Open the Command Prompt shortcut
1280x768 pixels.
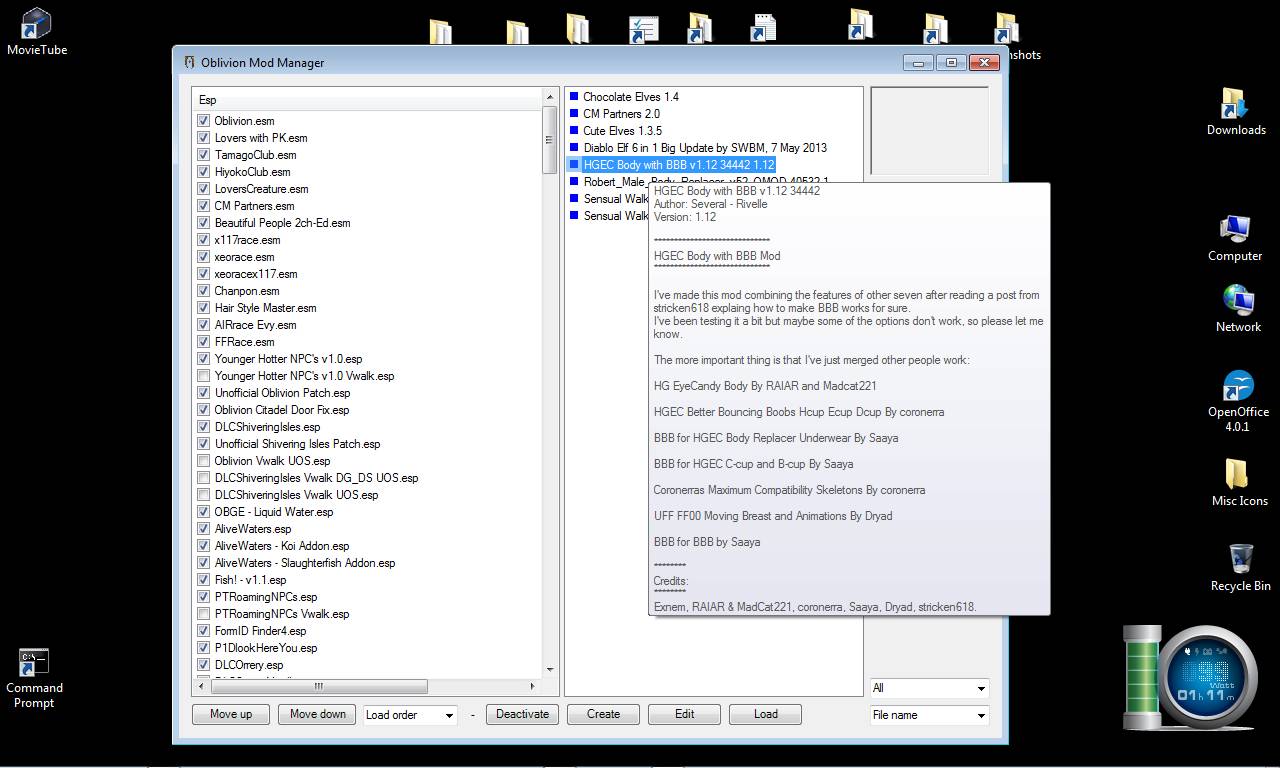click(33, 661)
